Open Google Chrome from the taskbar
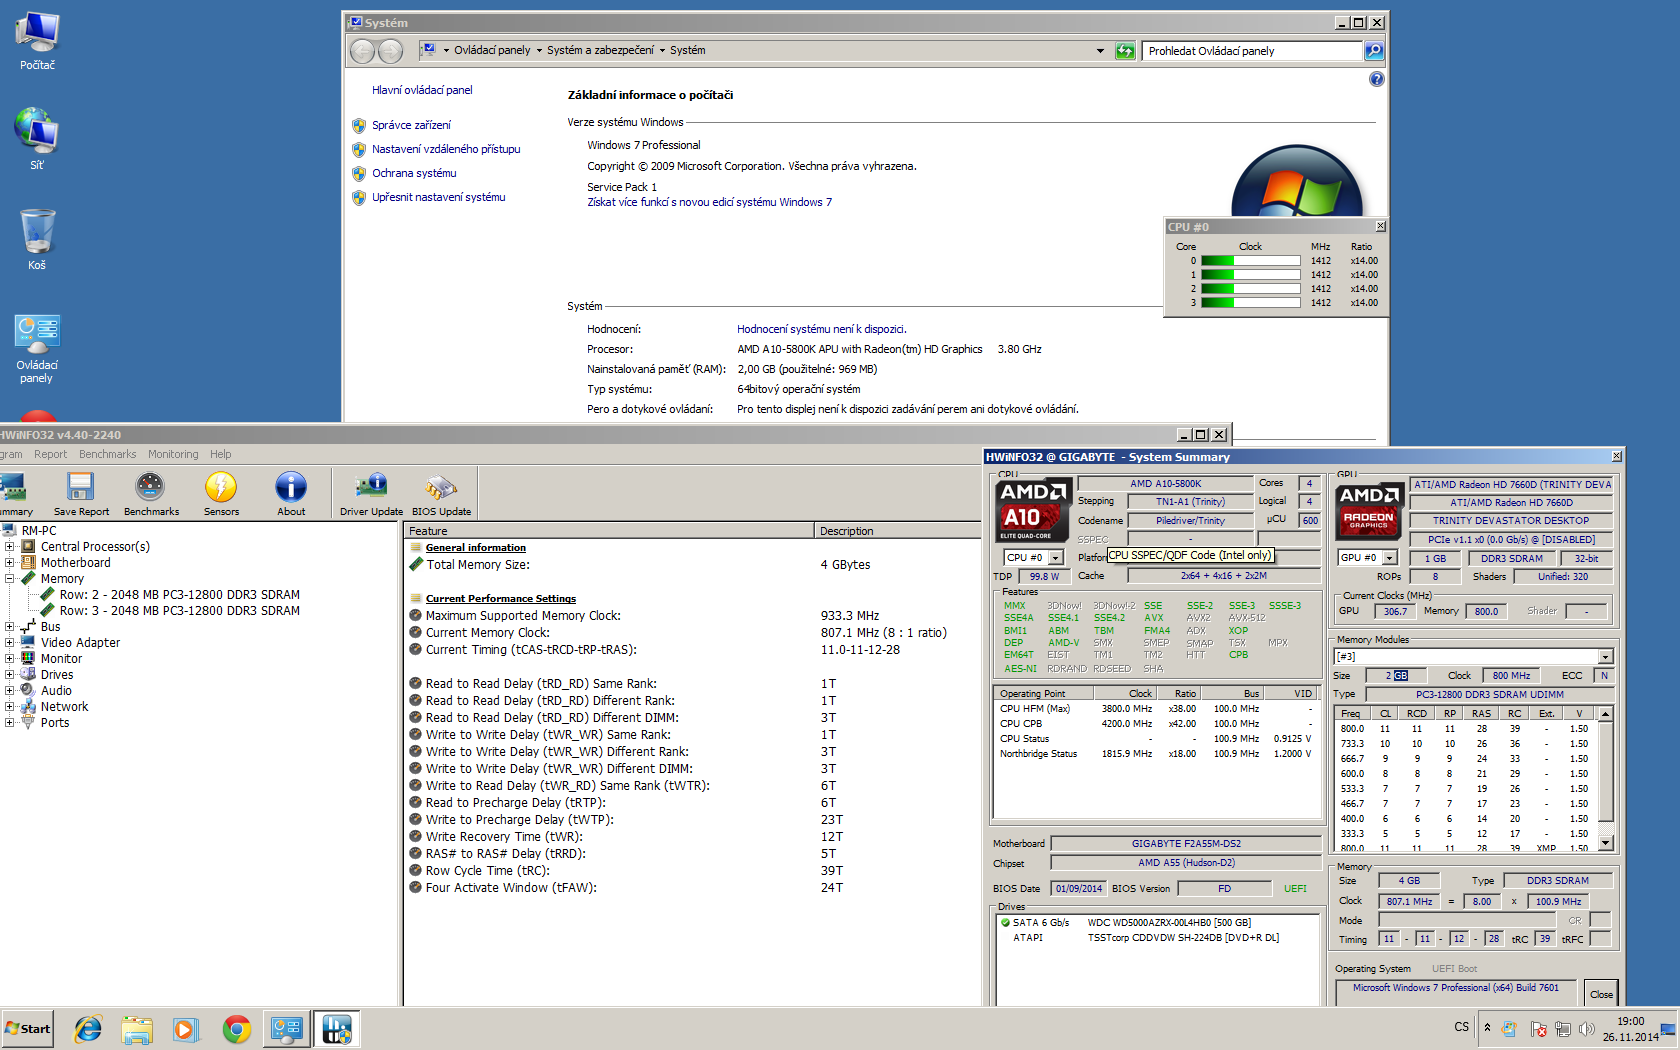Viewport: 1680px width, 1050px height. 237,1029
